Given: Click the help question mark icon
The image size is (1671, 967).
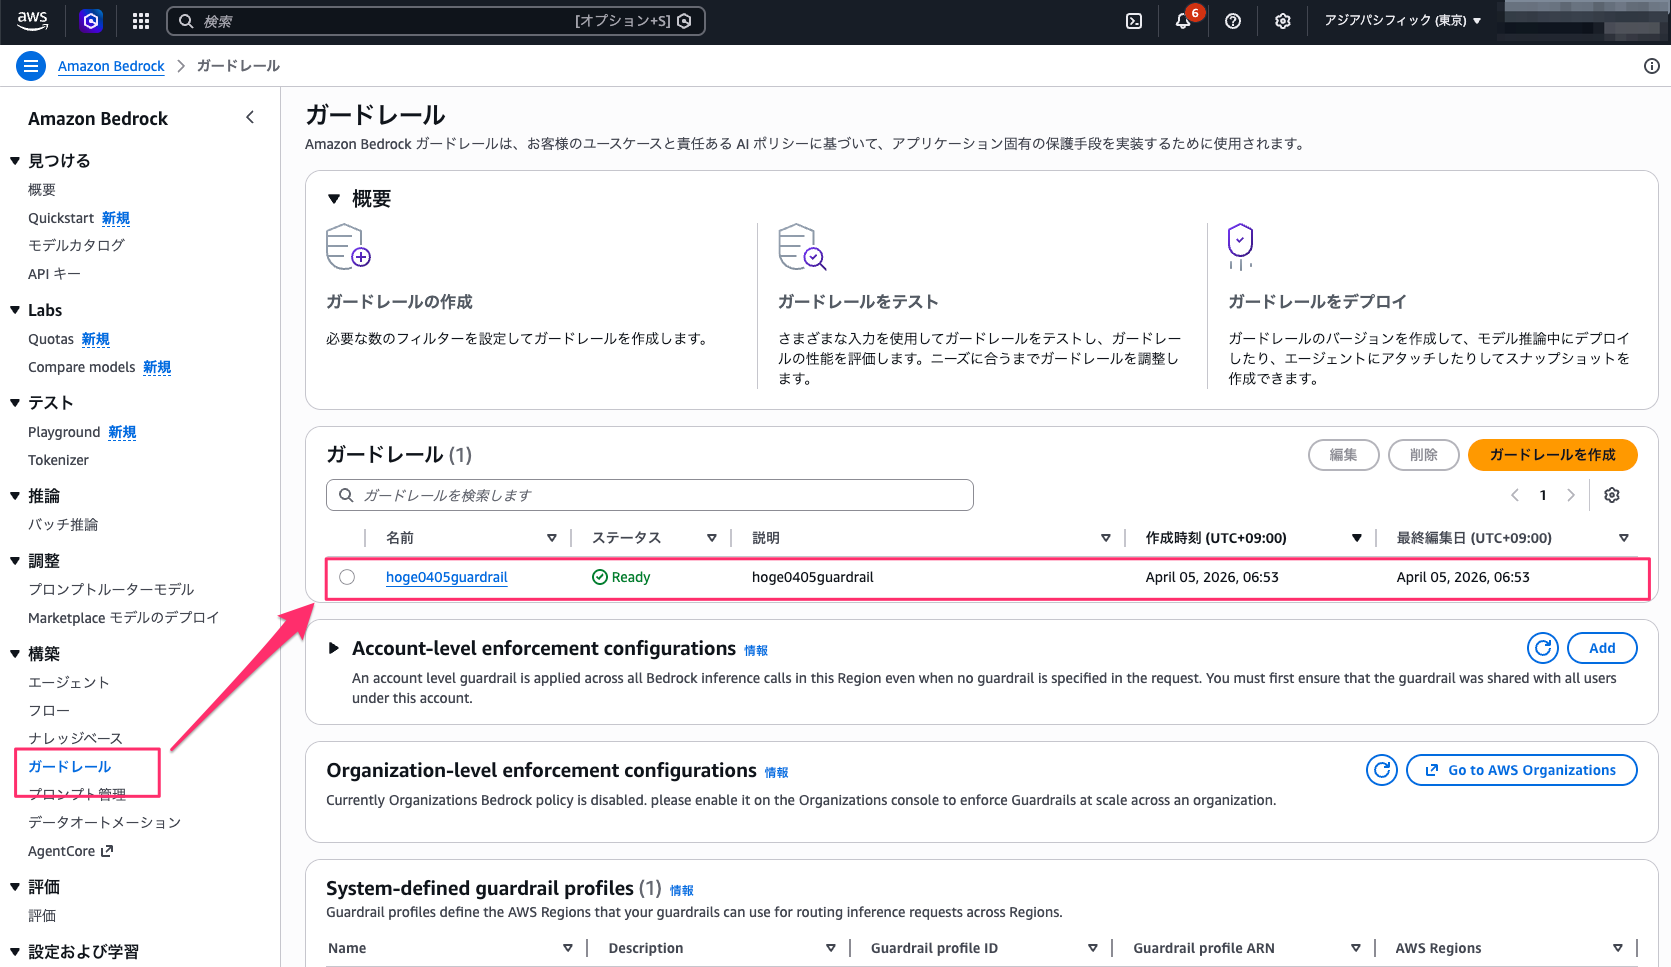Looking at the screenshot, I should click(1233, 21).
